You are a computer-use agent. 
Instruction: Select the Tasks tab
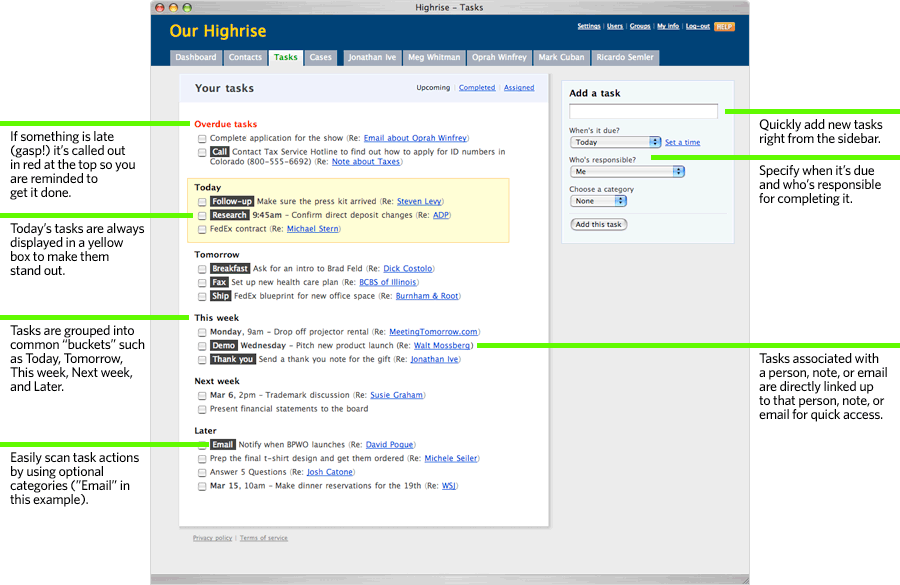[x=285, y=57]
